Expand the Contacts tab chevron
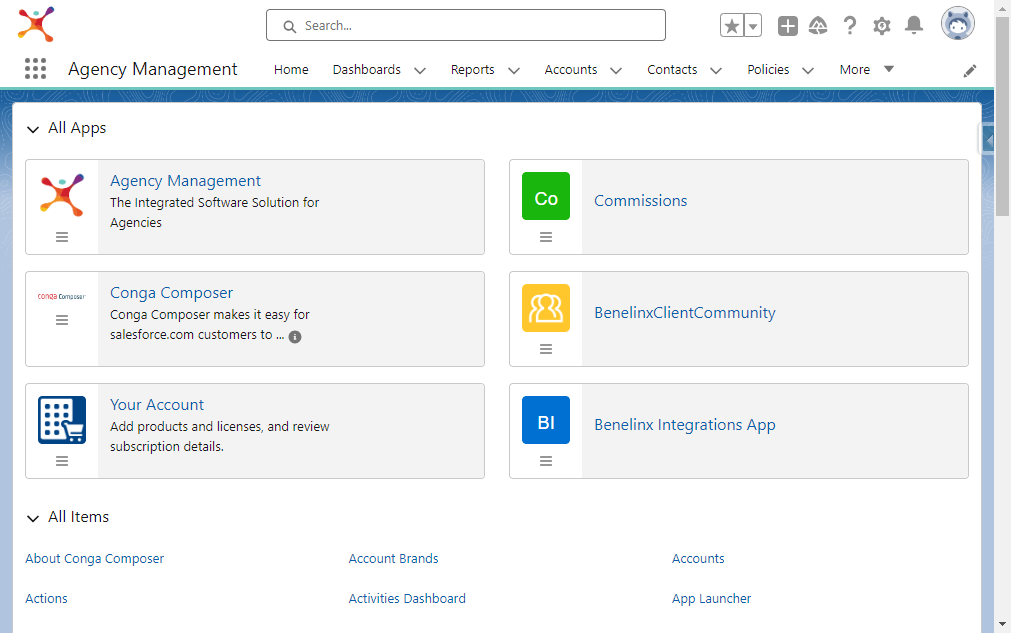The width and height of the screenshot is (1011, 633). 716,70
